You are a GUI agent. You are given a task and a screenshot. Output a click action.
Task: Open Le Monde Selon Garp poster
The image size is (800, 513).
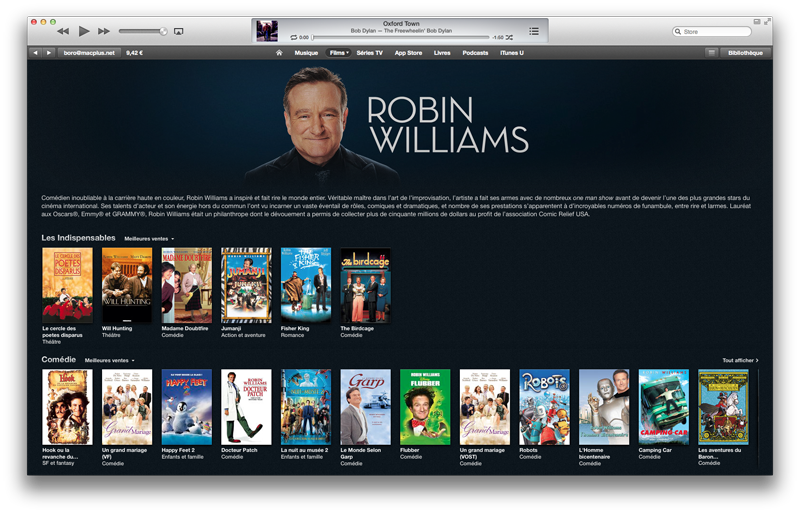click(366, 407)
